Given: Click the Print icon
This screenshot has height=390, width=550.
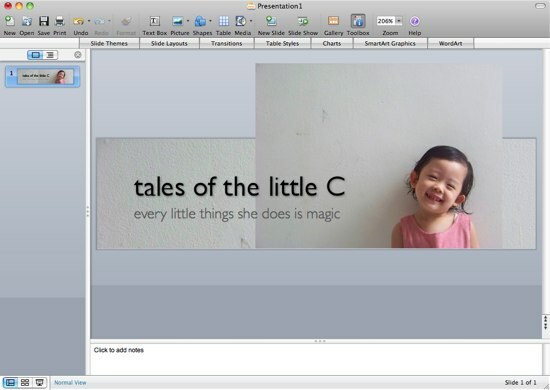Looking at the screenshot, I should [60, 21].
